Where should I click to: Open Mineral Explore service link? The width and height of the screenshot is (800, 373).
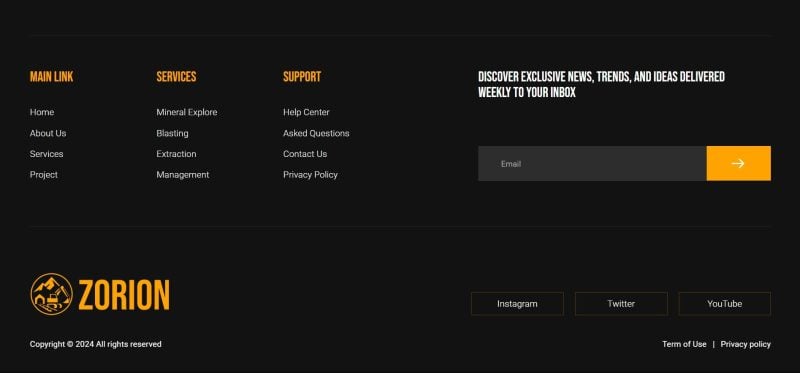click(x=187, y=112)
